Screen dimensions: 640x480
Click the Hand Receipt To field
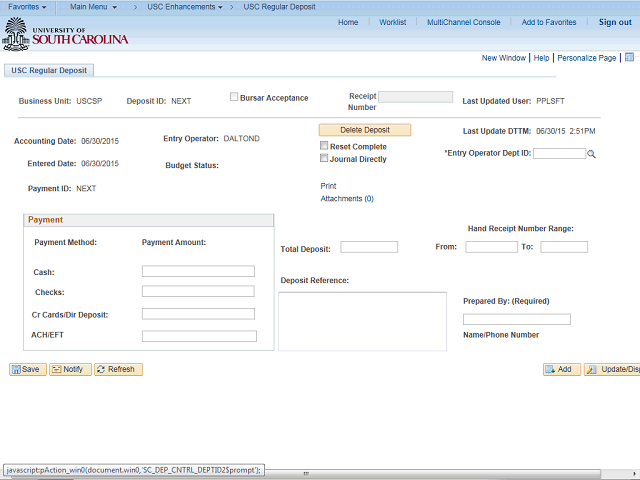click(x=564, y=247)
